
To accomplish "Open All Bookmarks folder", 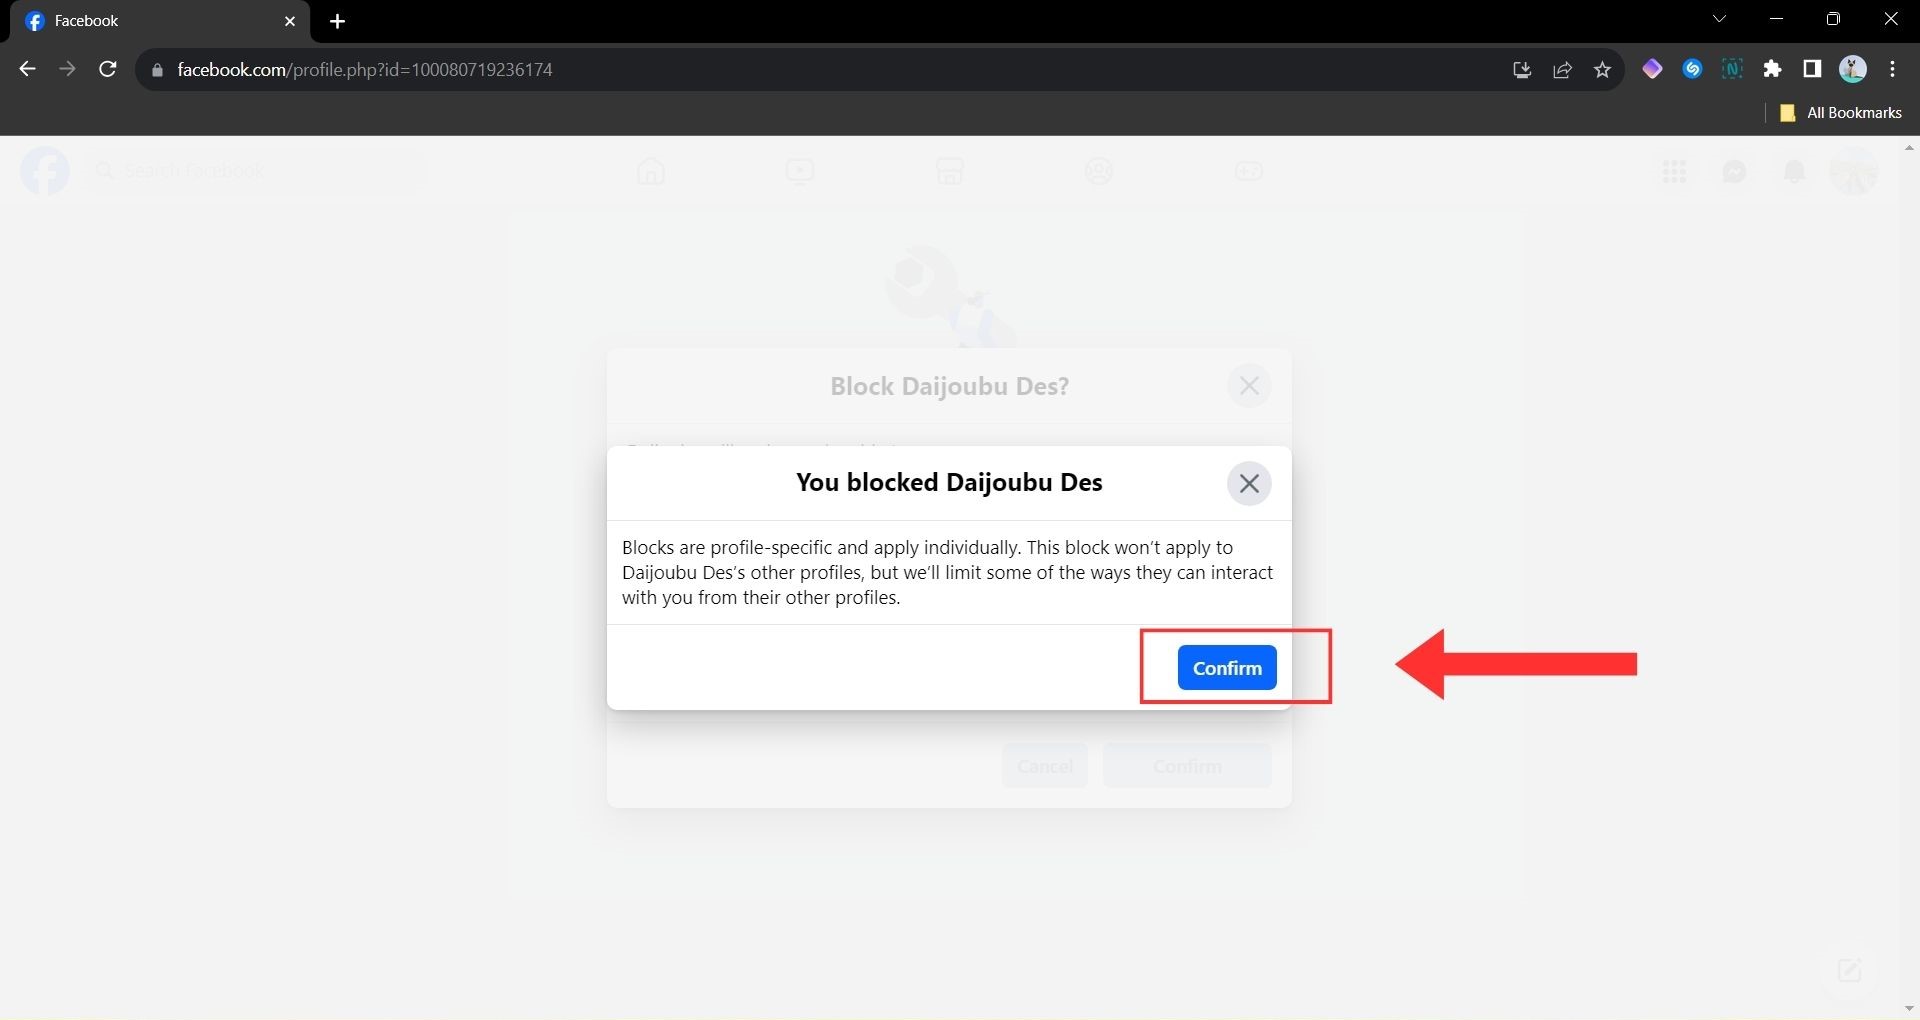I will [x=1841, y=113].
